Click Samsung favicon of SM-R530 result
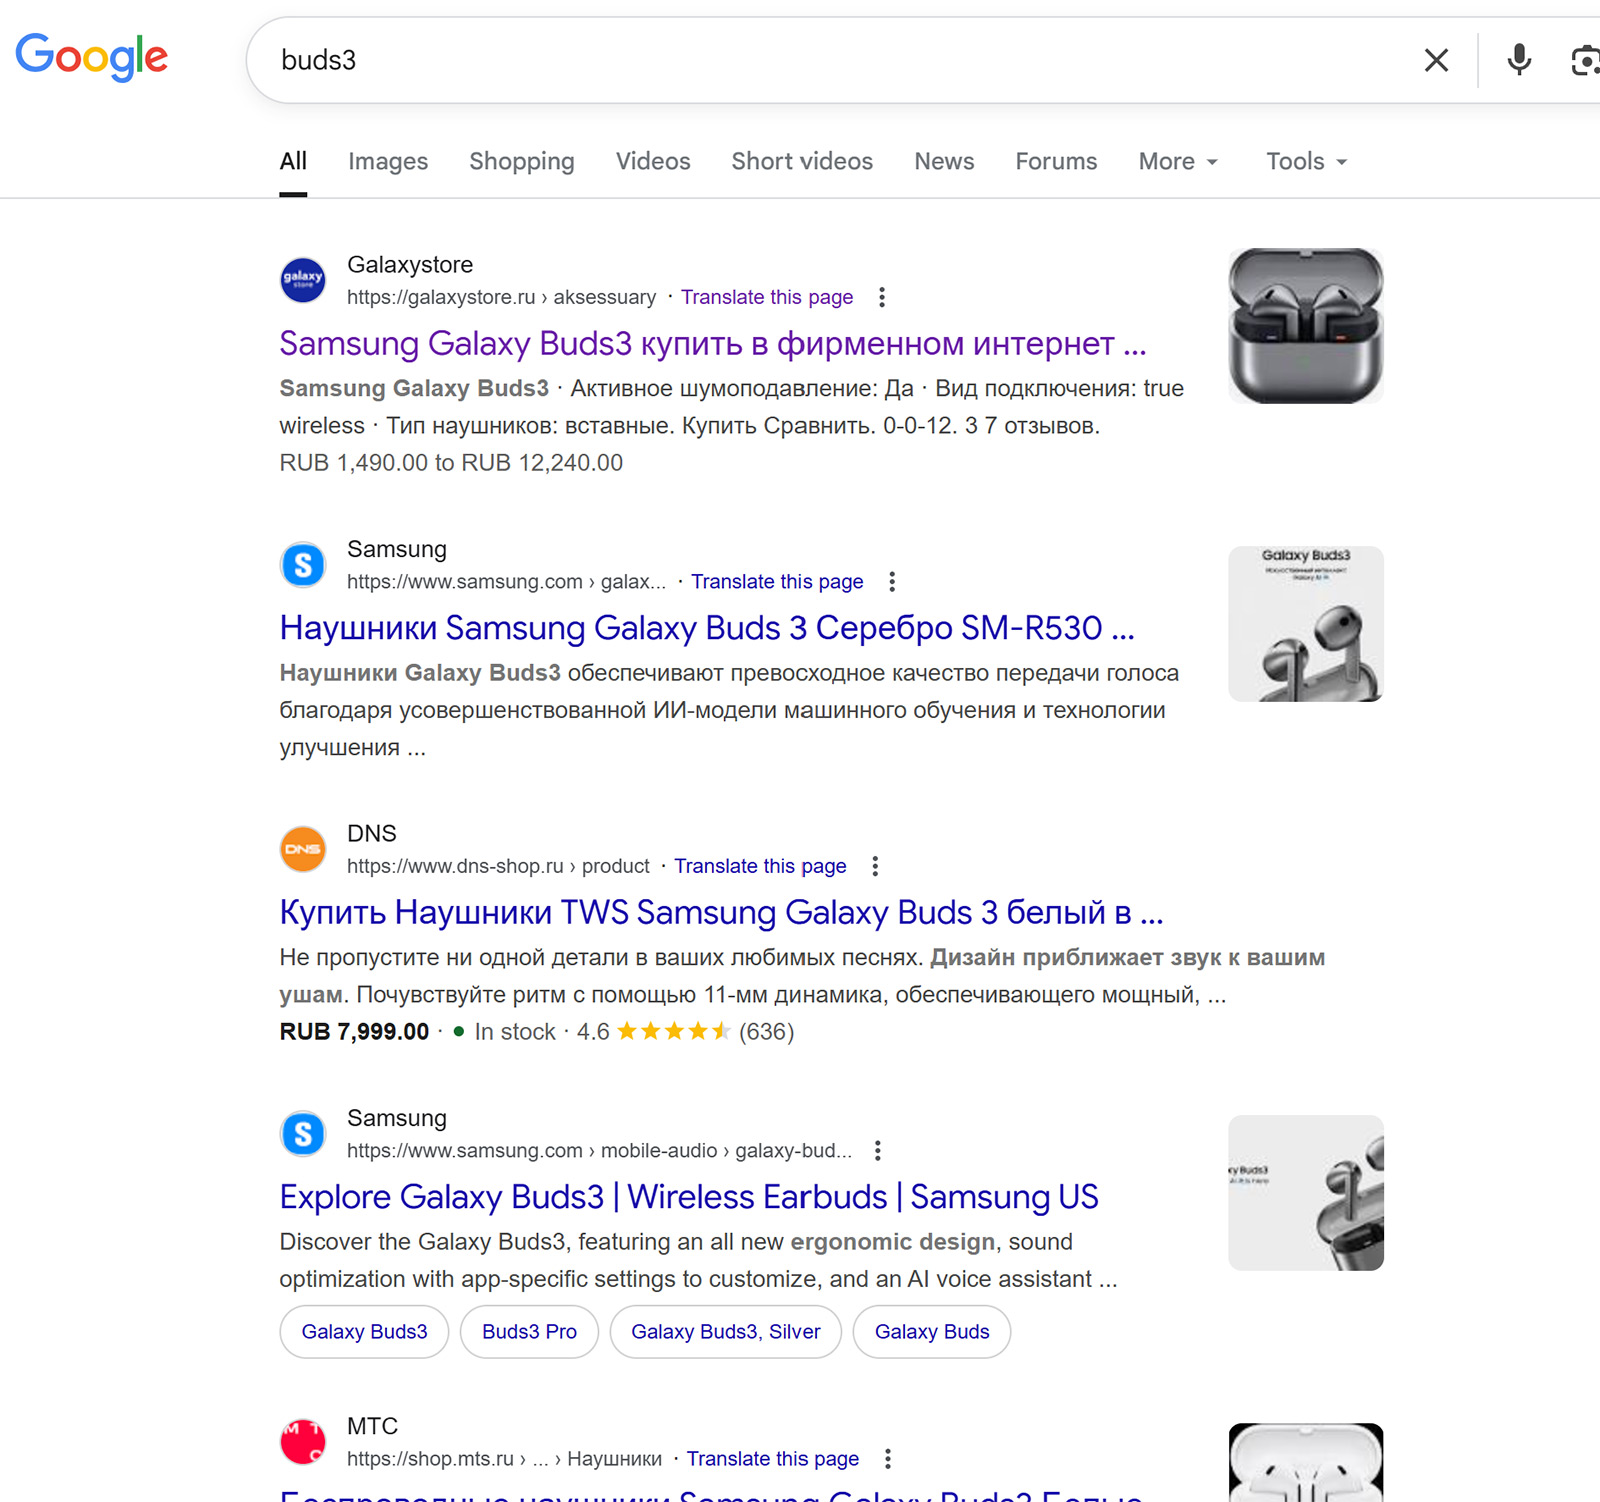 click(303, 564)
